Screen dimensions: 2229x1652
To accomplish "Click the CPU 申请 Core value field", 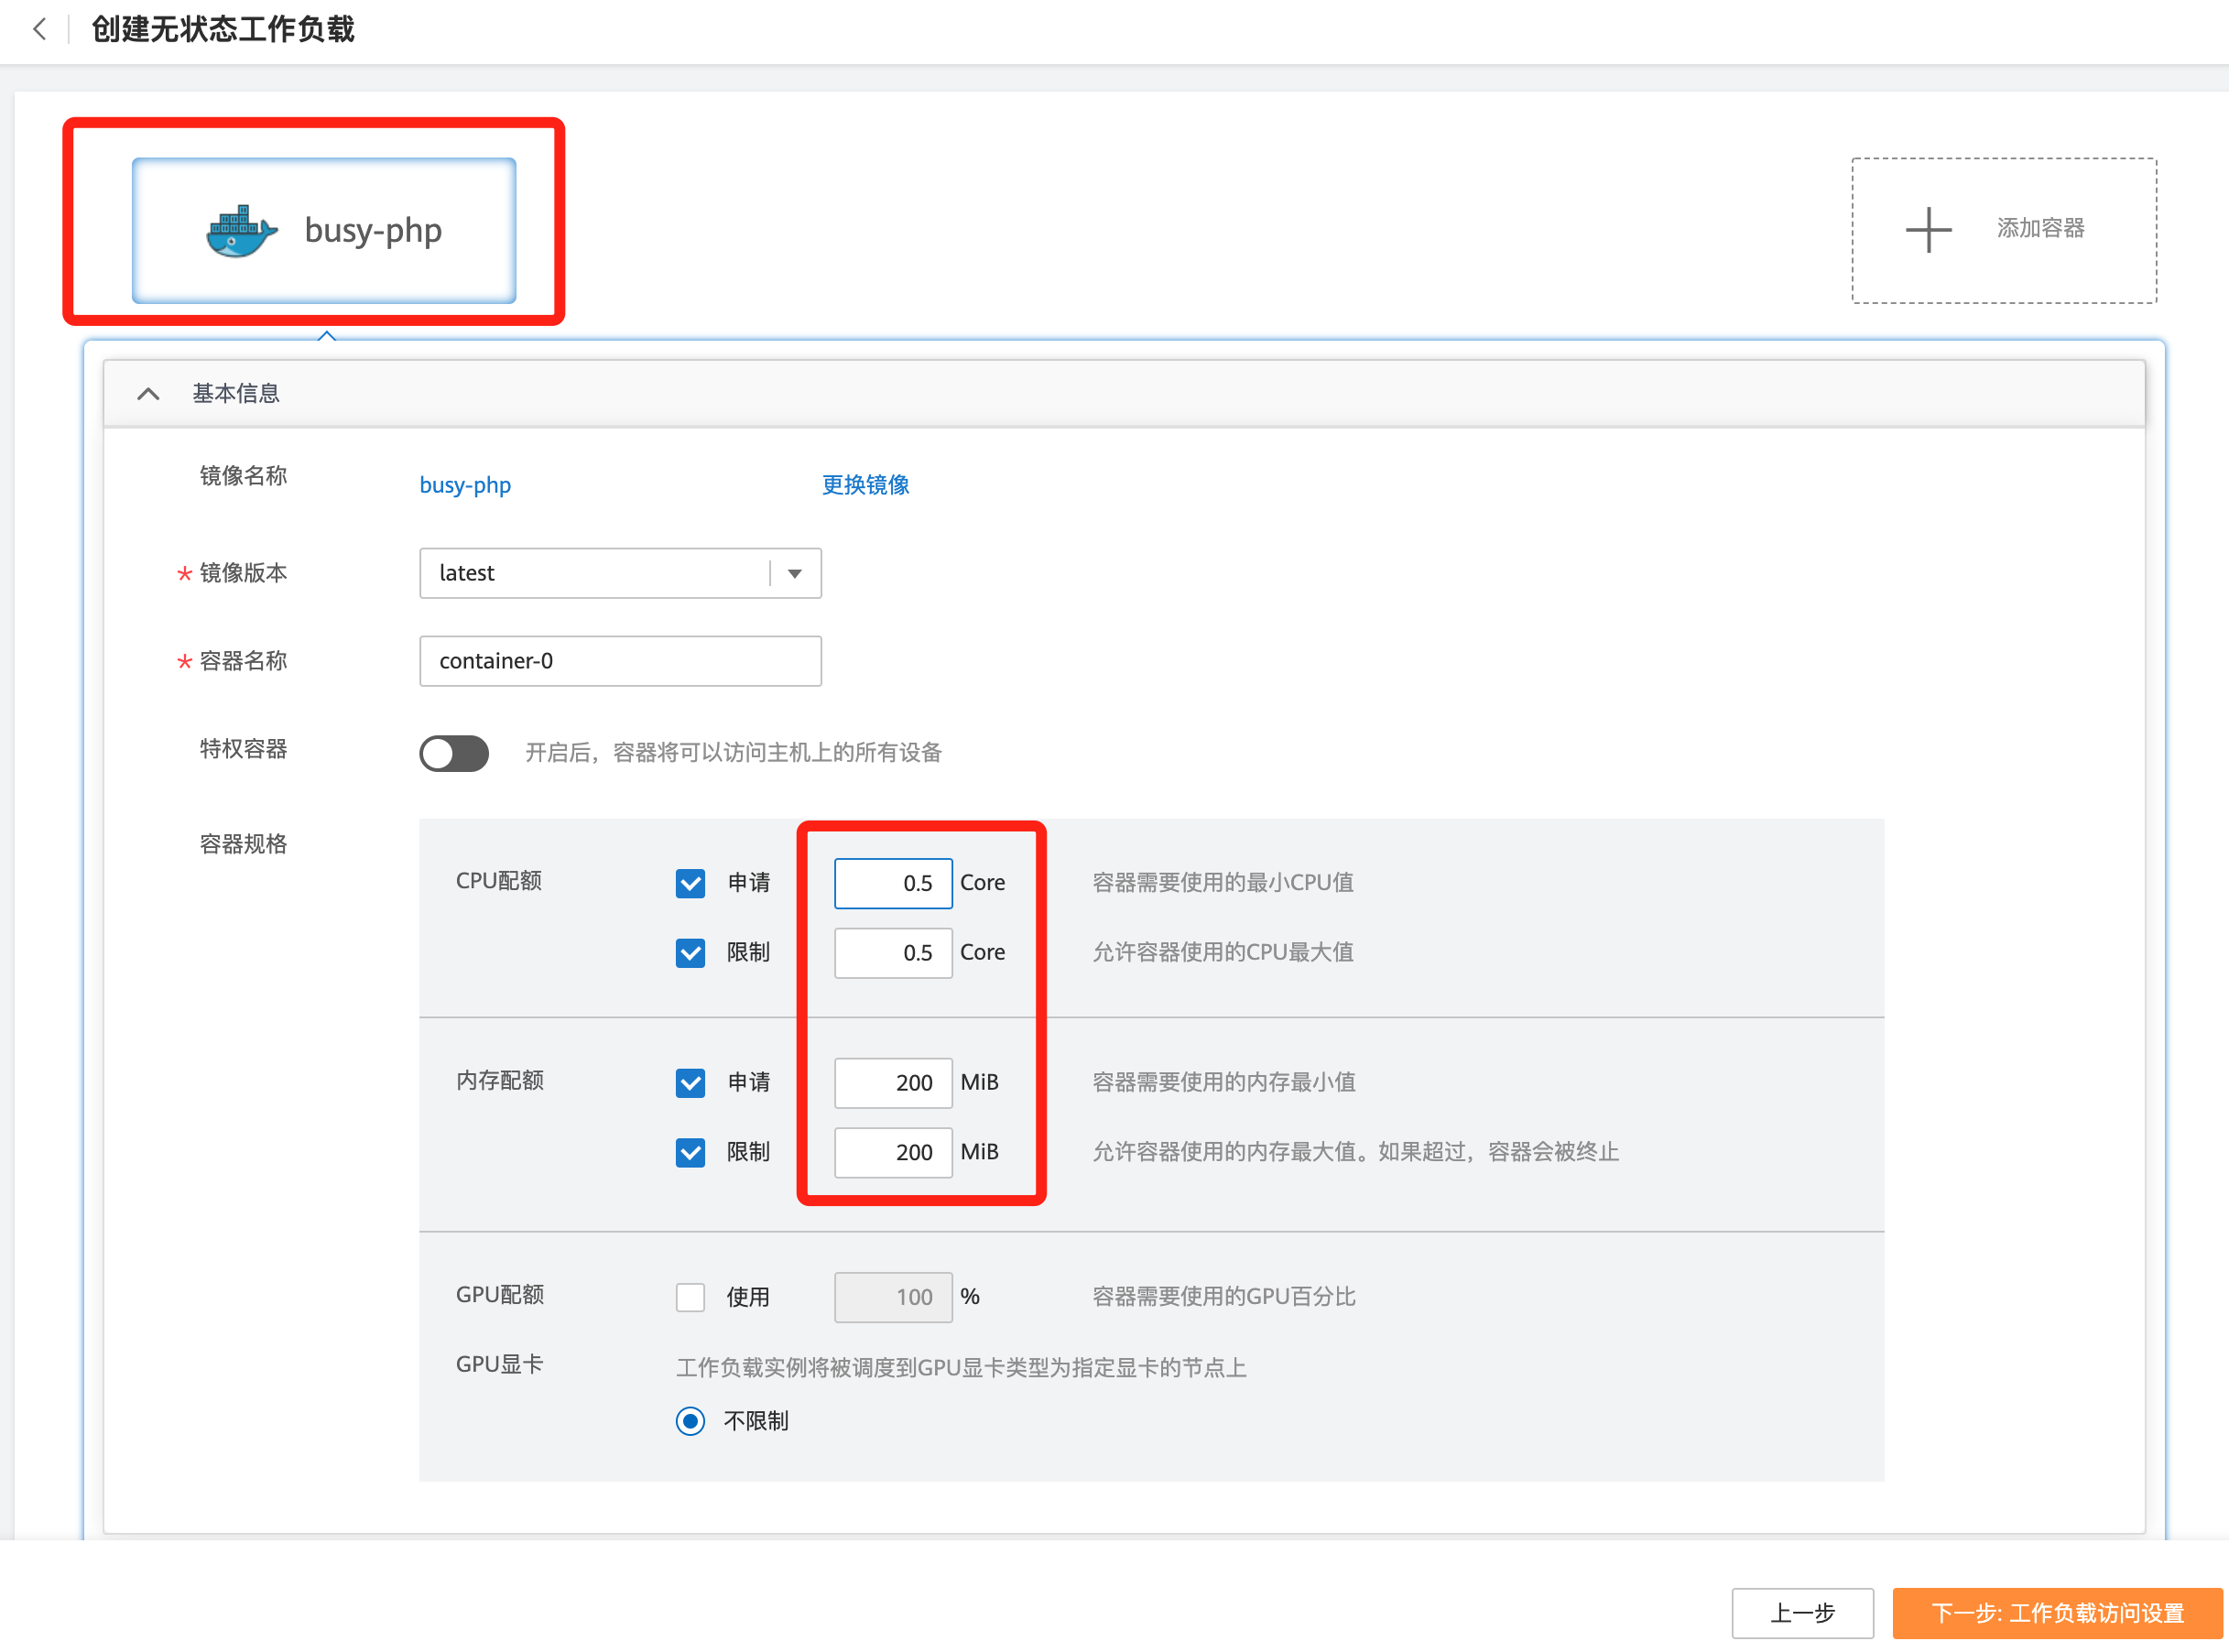I will click(892, 883).
